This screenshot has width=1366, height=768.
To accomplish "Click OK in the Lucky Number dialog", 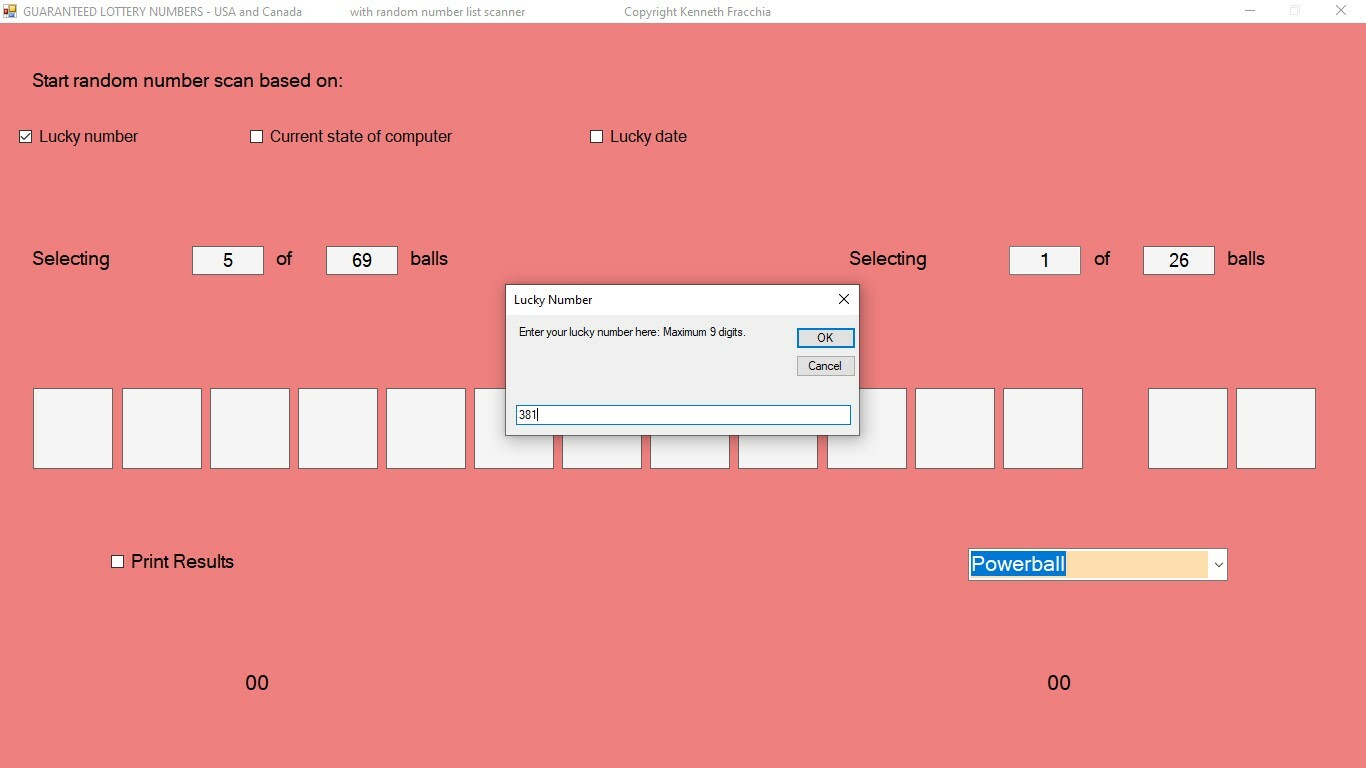I will pyautogui.click(x=825, y=338).
